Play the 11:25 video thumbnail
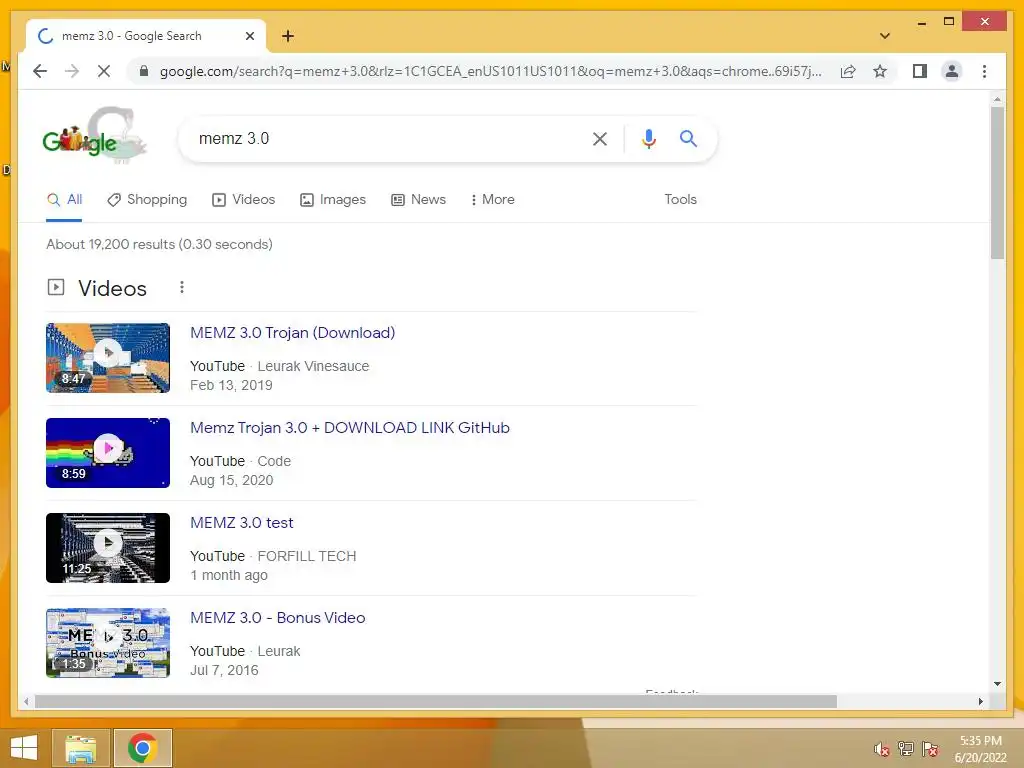The width and height of the screenshot is (1024, 768). tap(108, 548)
